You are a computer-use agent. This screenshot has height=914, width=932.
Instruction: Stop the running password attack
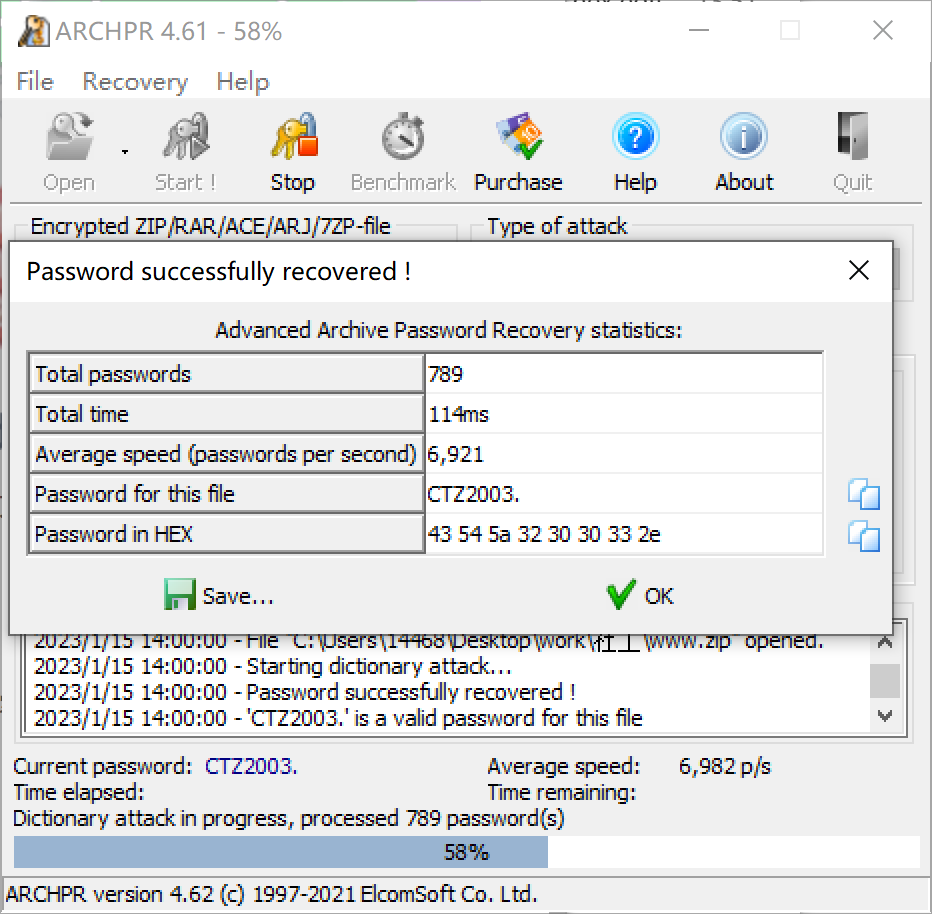click(x=293, y=152)
